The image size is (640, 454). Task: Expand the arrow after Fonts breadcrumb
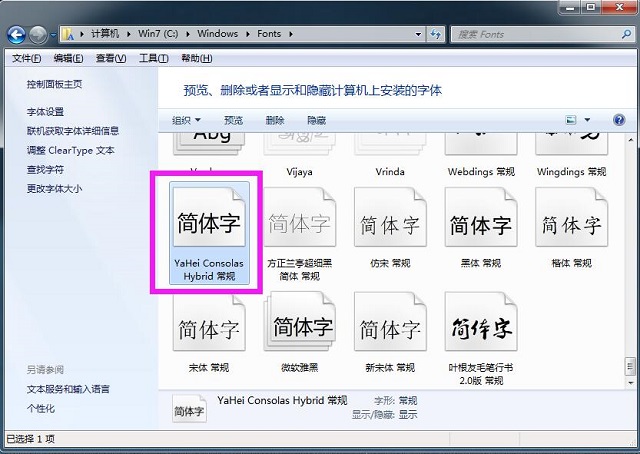point(291,34)
